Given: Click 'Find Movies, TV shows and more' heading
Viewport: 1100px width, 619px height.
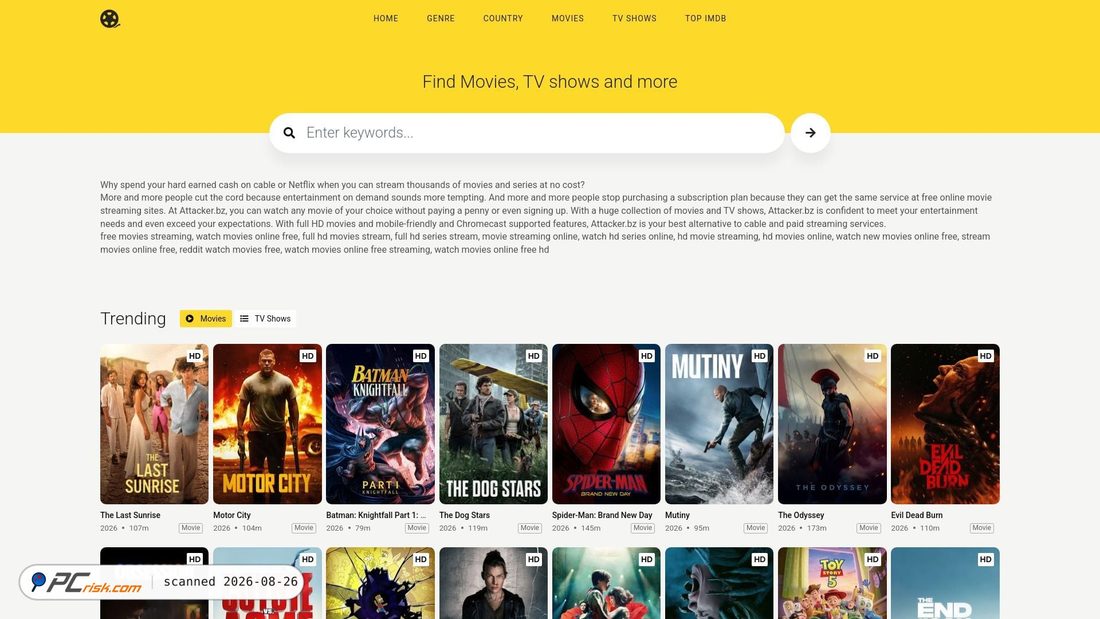Looking at the screenshot, I should pyautogui.click(x=550, y=81).
